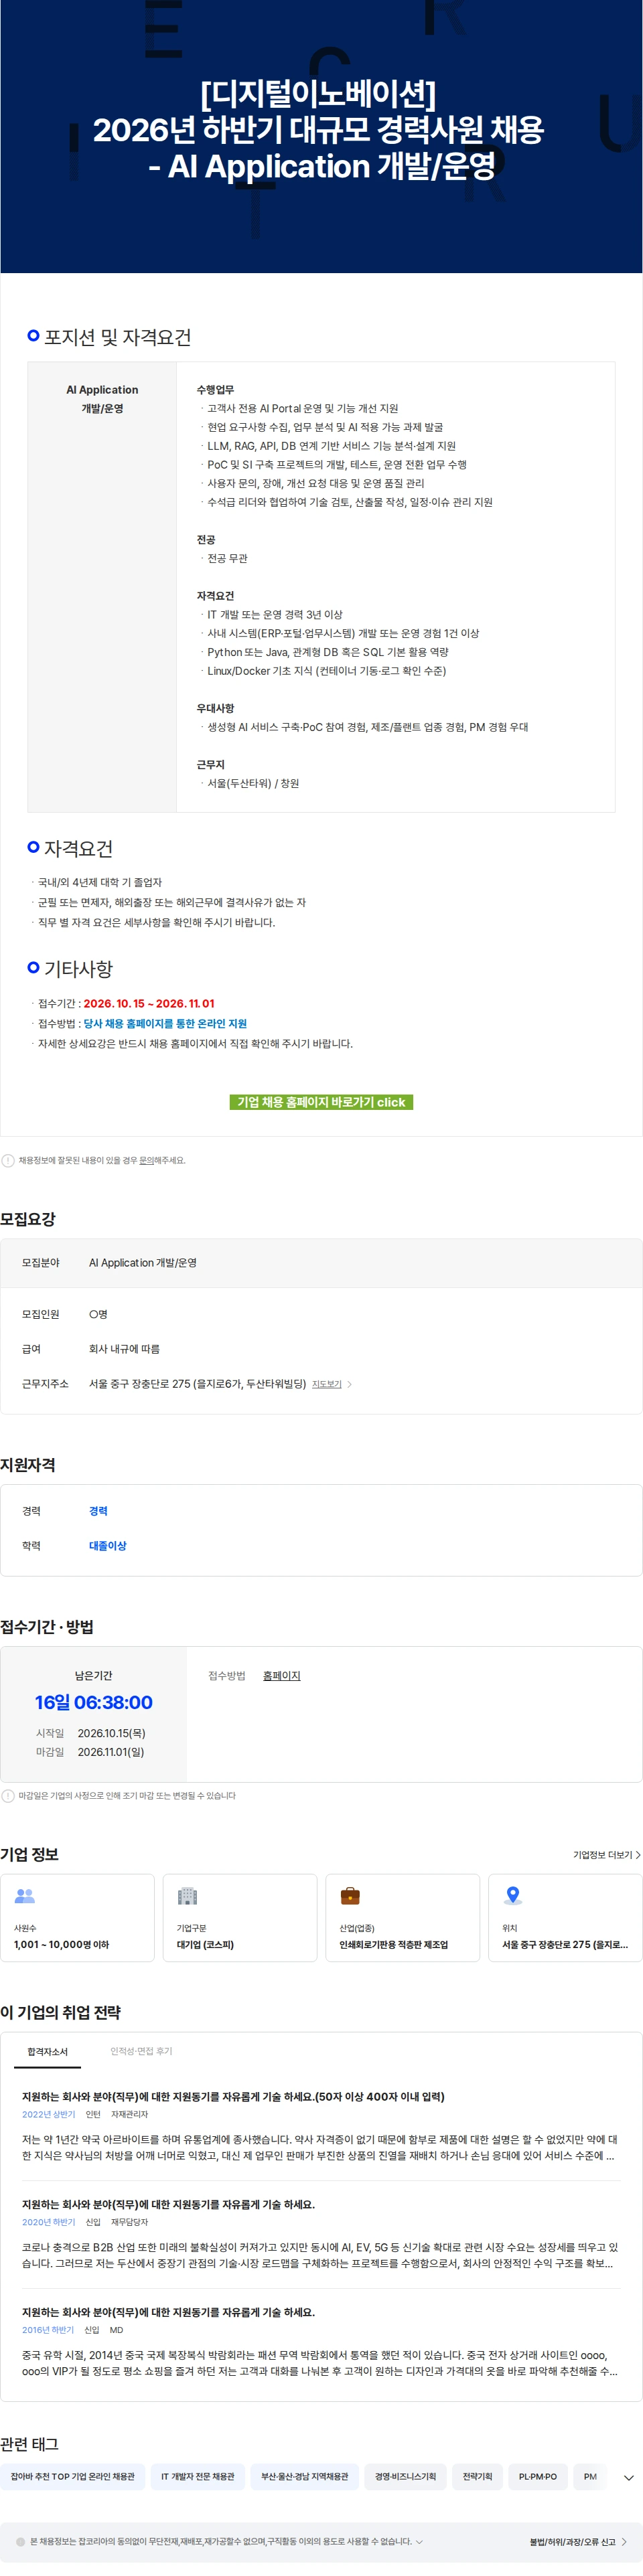Click the 서울 중구 장충단로 275 location card

click(565, 1917)
